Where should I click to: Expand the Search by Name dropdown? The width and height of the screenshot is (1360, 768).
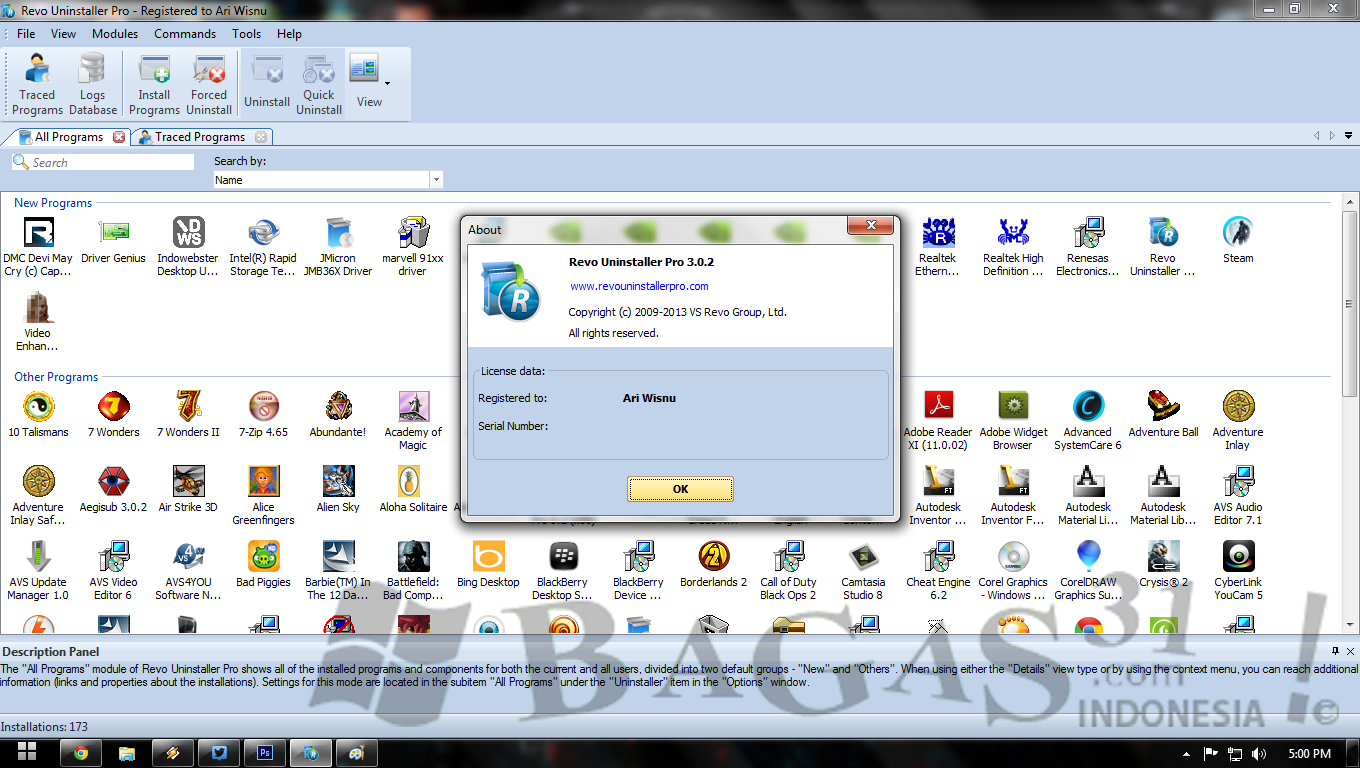(x=436, y=180)
